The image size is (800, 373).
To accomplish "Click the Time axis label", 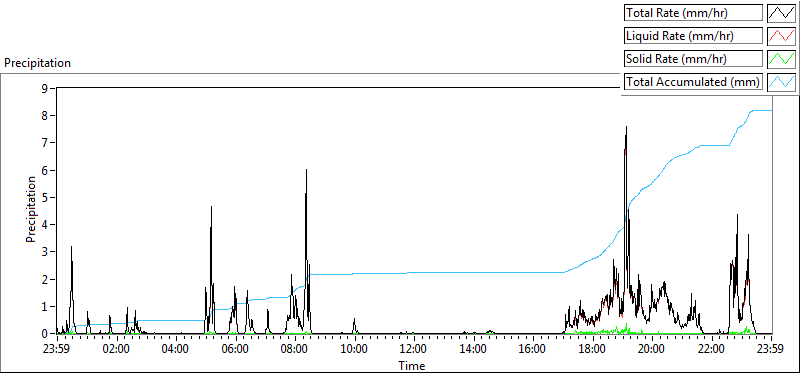I will (x=412, y=366).
